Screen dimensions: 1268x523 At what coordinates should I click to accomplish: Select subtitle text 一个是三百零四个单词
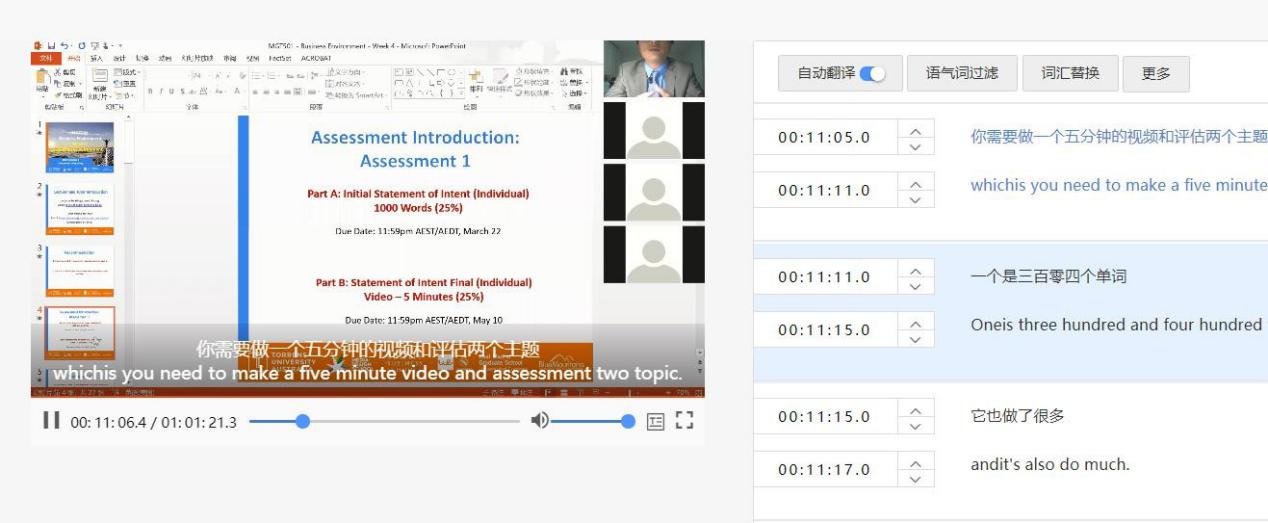pyautogui.click(x=1049, y=276)
